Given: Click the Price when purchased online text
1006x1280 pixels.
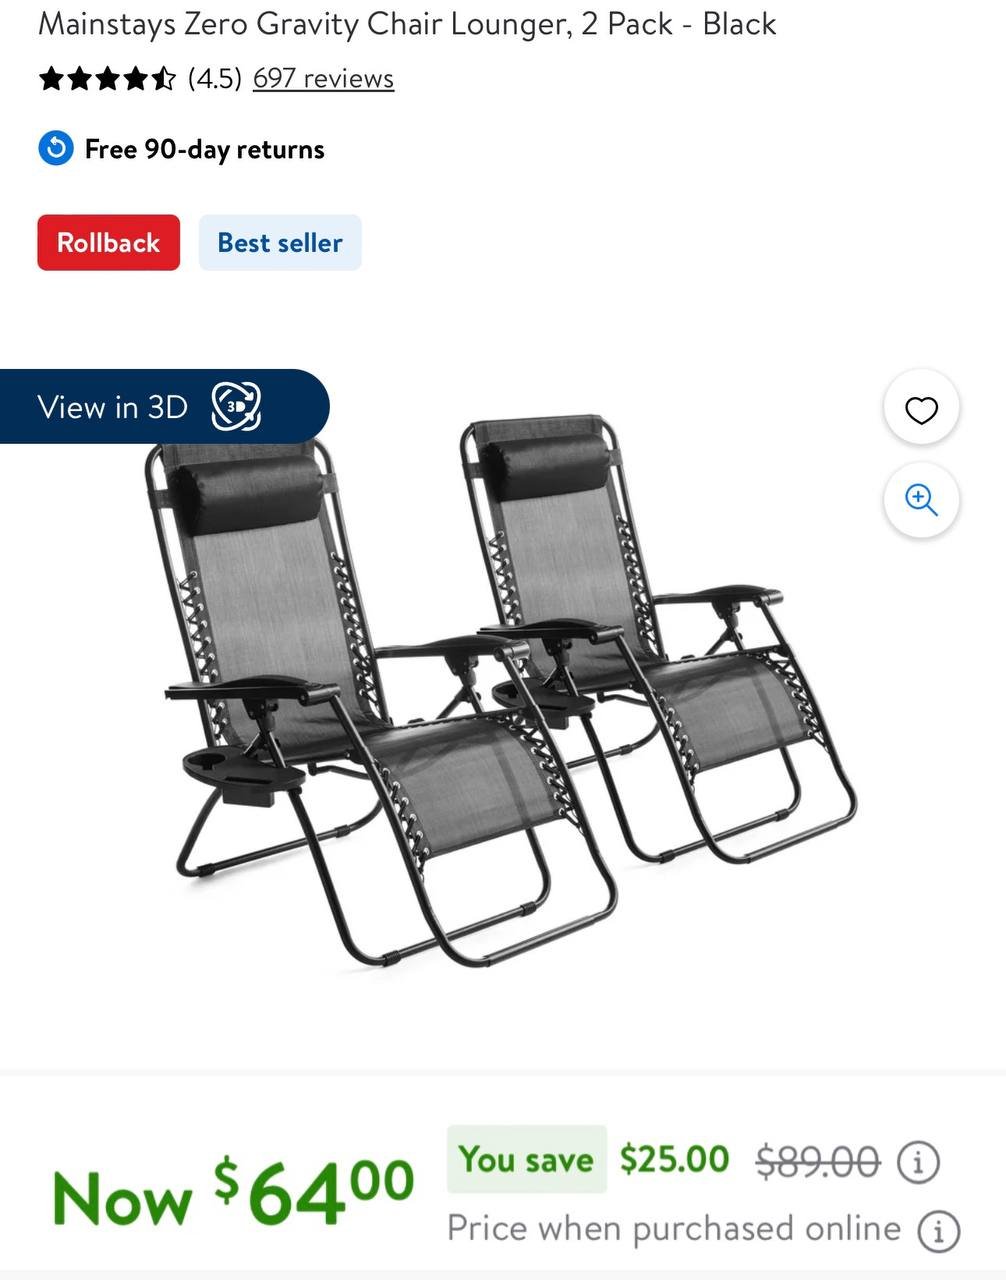Looking at the screenshot, I should pos(674,1228).
